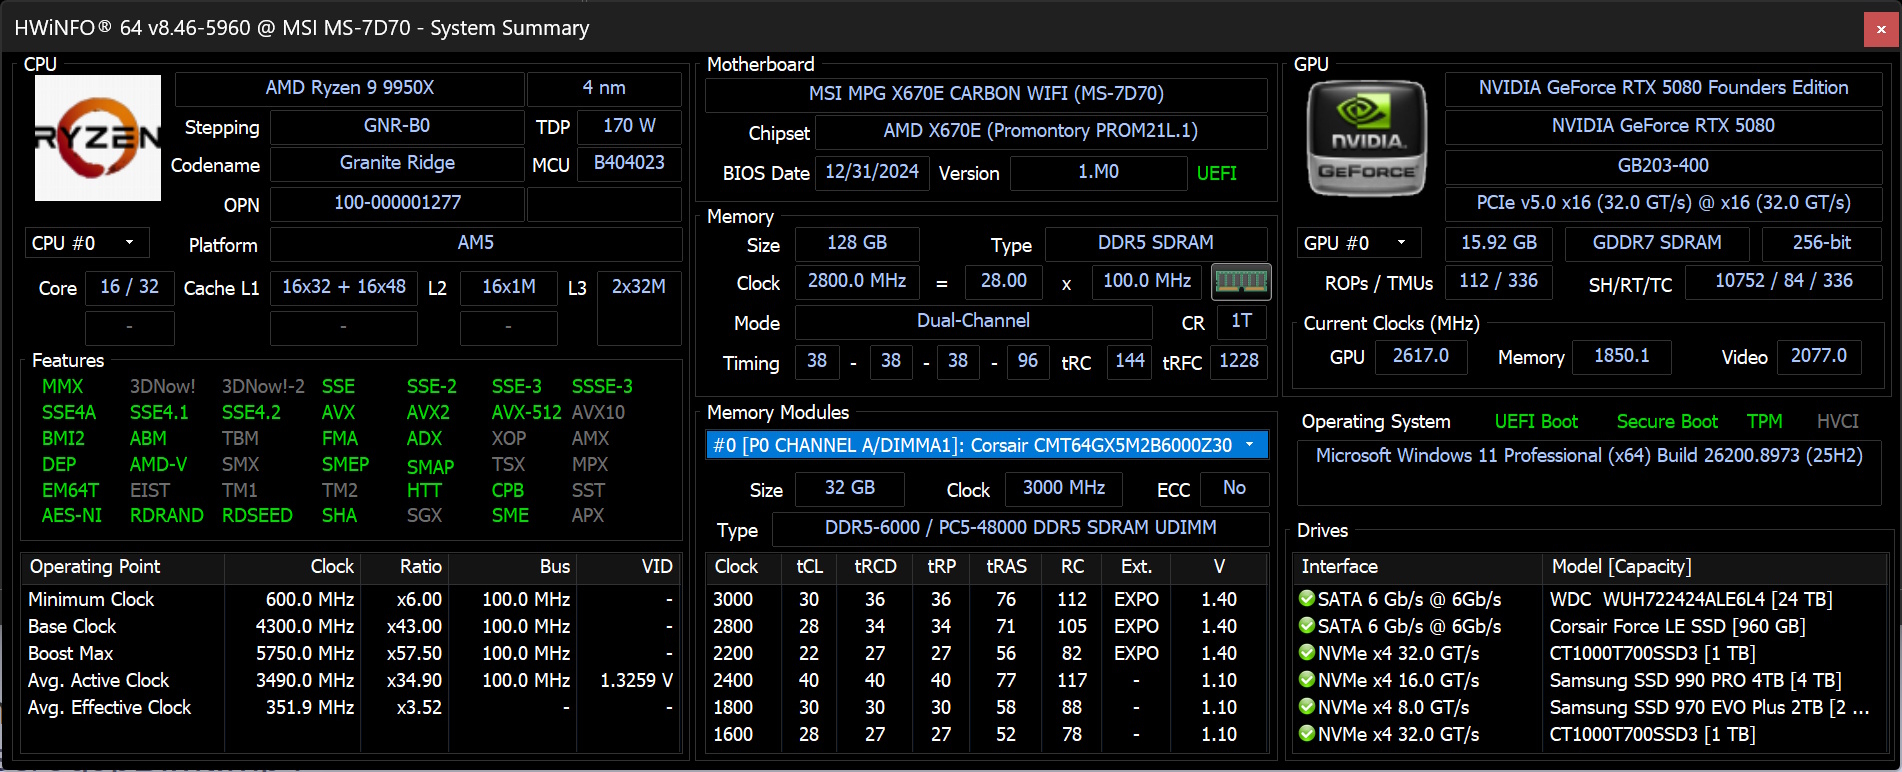Click the tRCD column header
This screenshot has width=1902, height=772.
coord(875,566)
